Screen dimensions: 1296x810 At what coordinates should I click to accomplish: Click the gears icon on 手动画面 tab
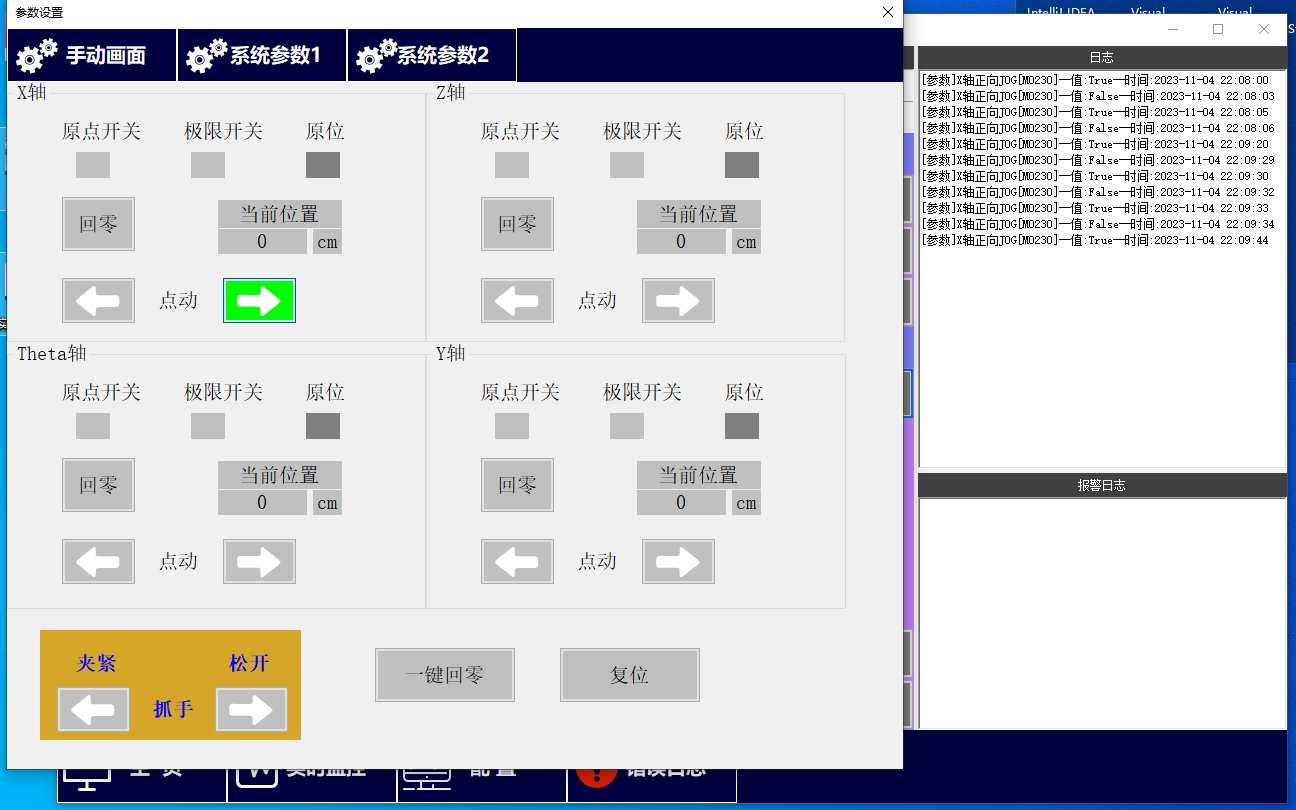tap(37, 55)
